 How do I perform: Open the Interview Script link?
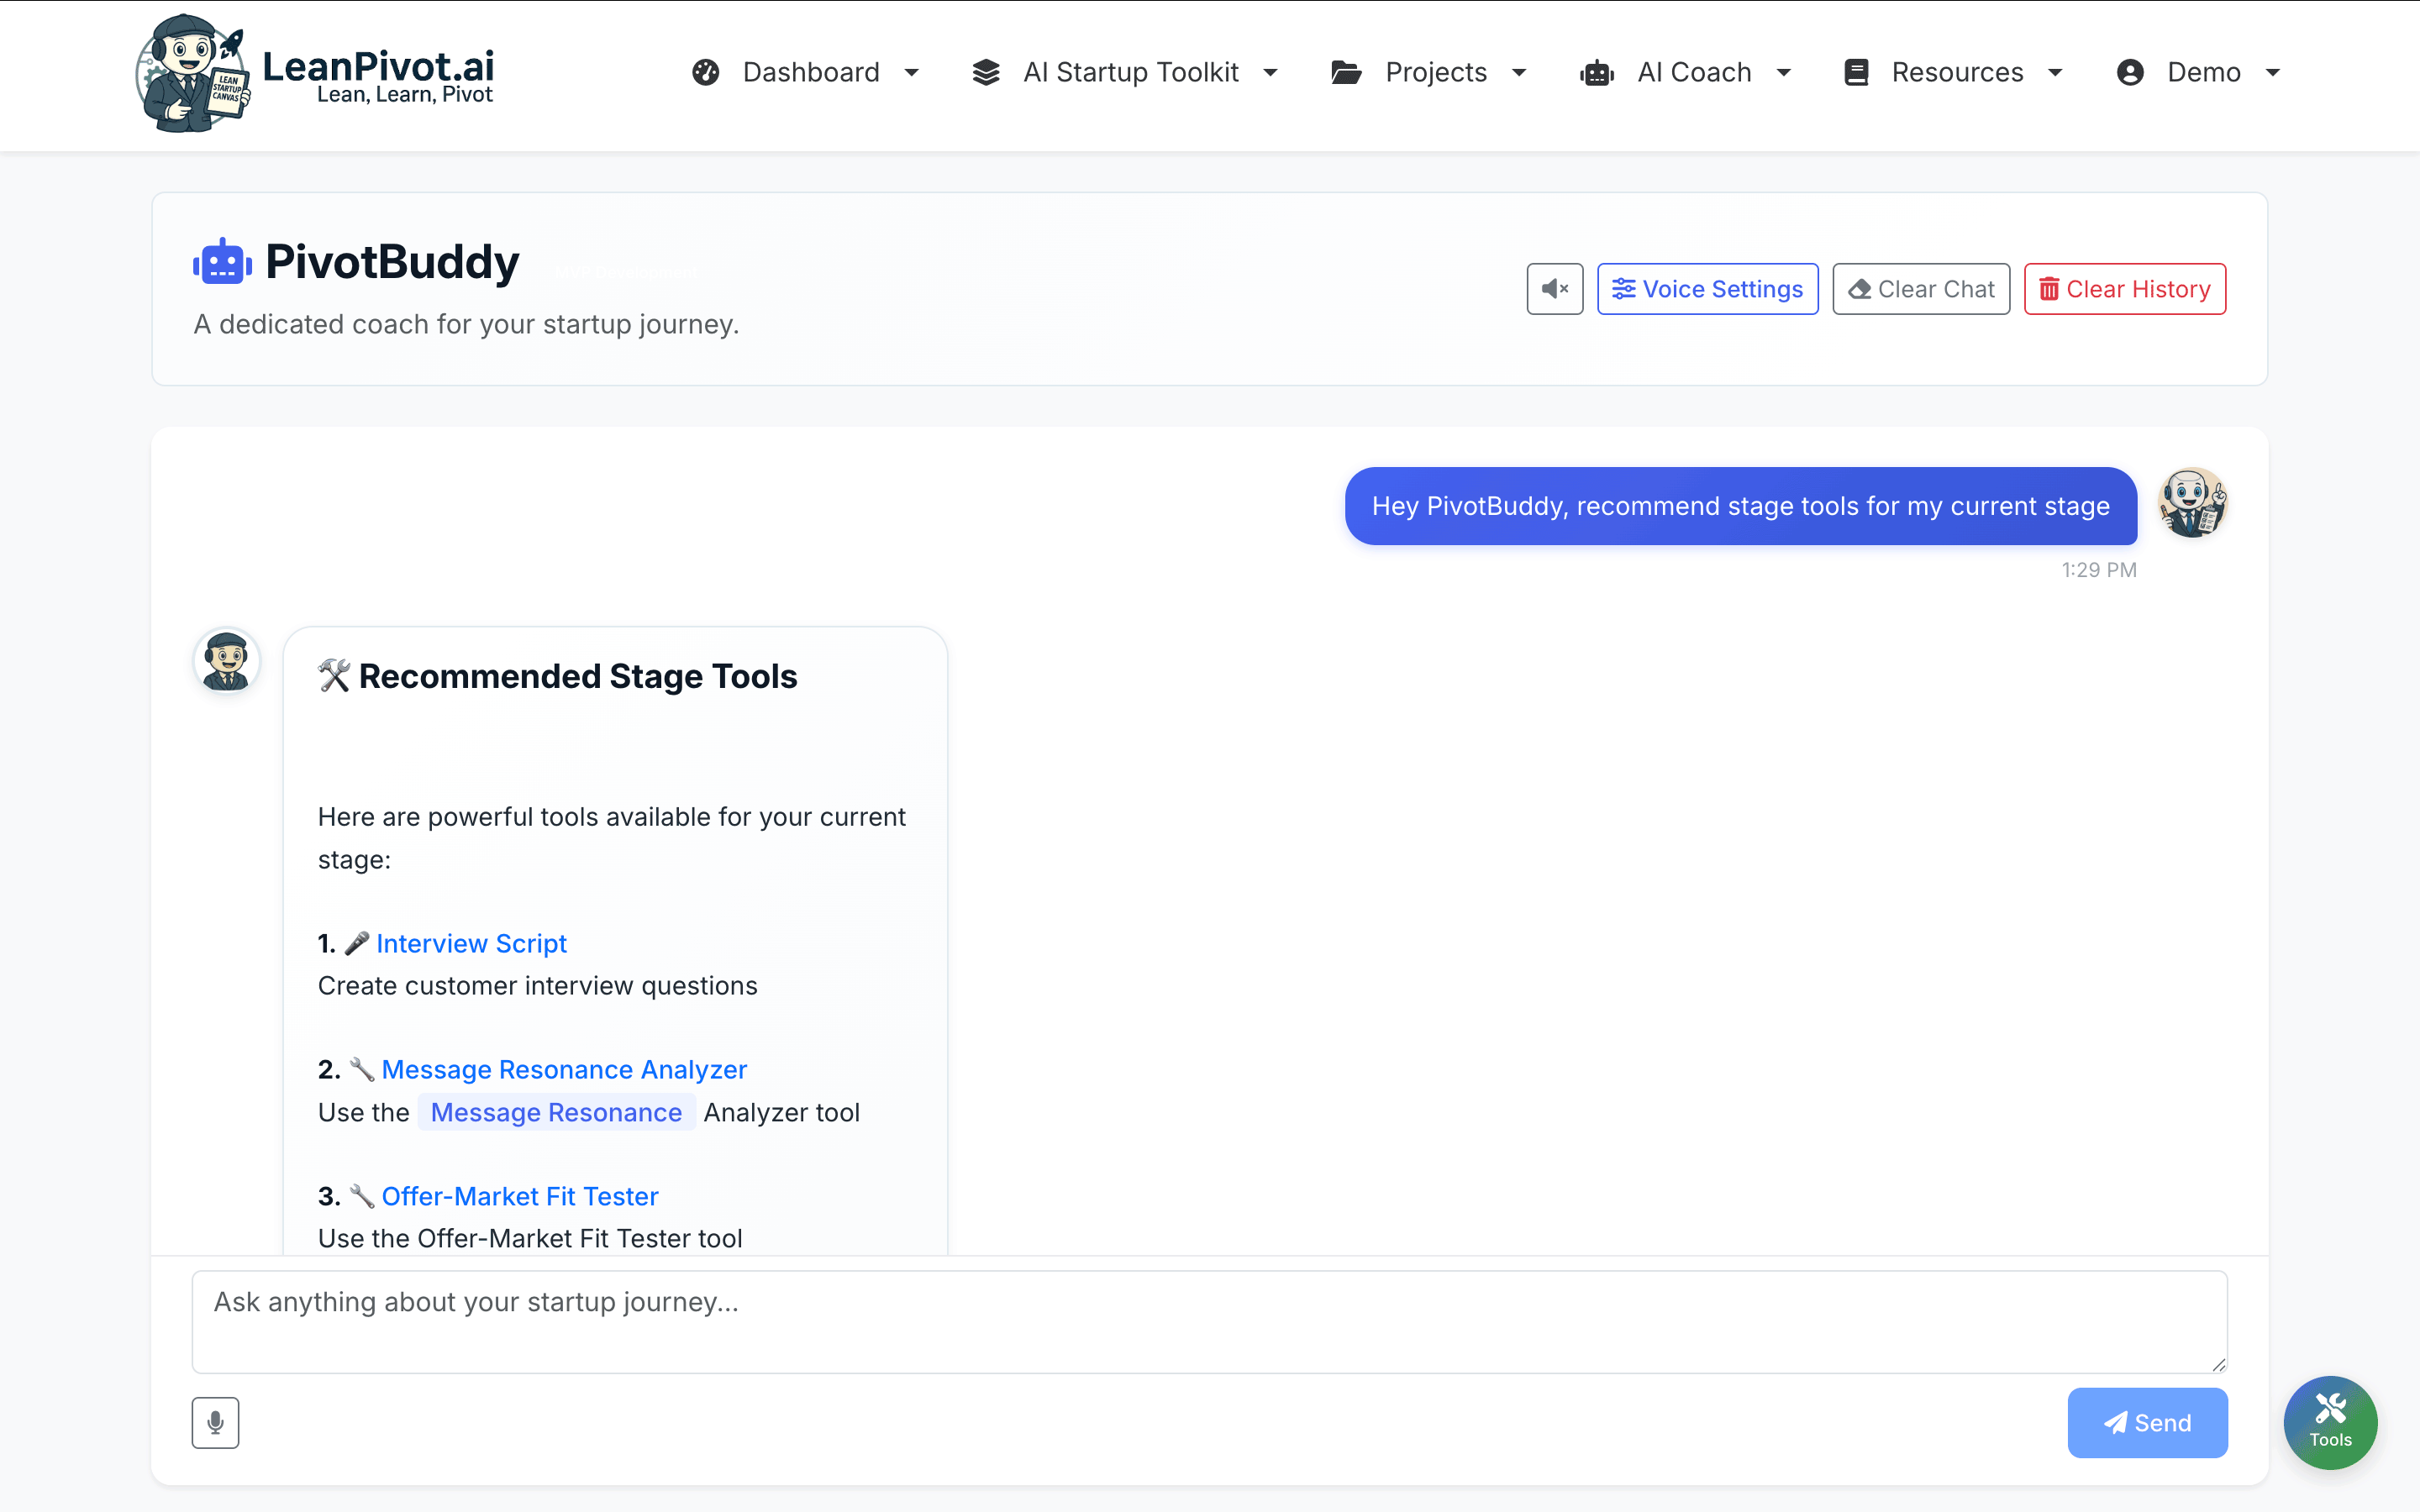[x=471, y=943]
